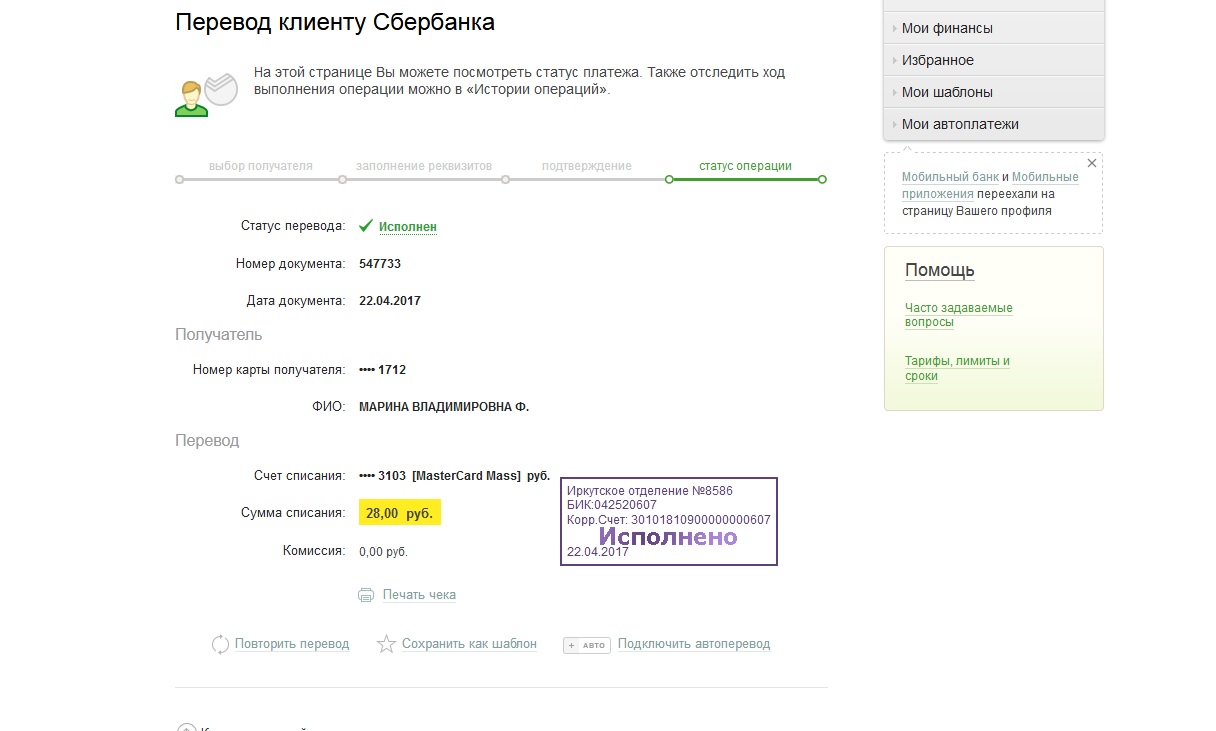
Task: Open the Печать чека link
Action: (x=419, y=595)
